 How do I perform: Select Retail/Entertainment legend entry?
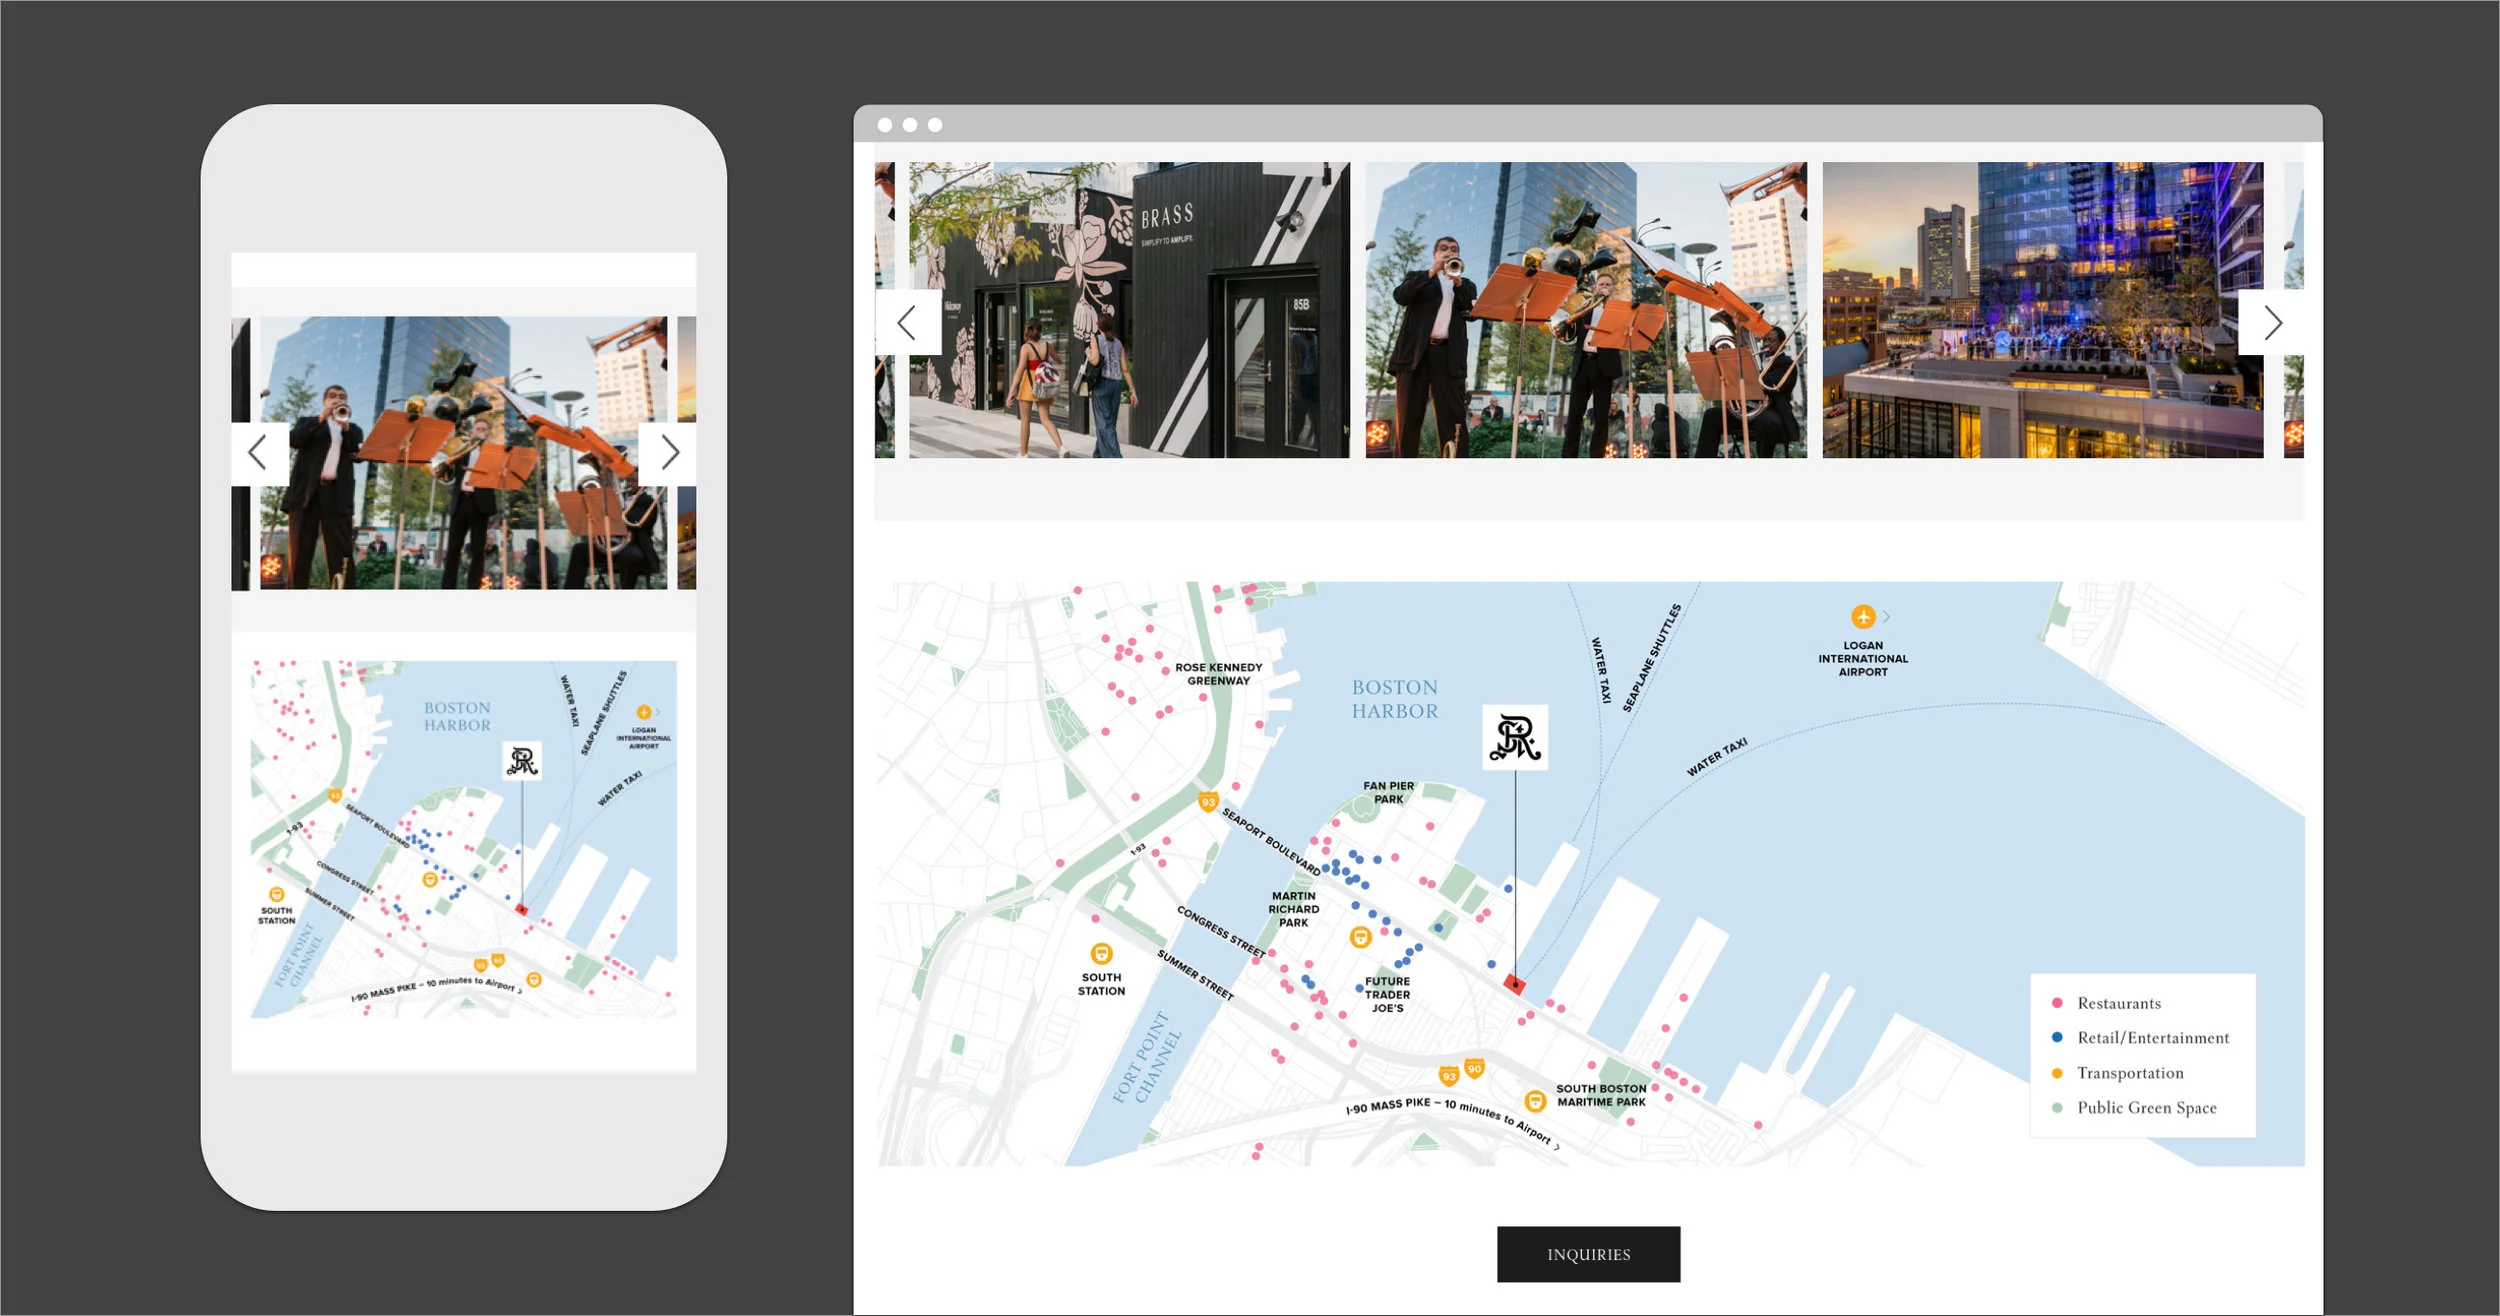(2152, 1038)
